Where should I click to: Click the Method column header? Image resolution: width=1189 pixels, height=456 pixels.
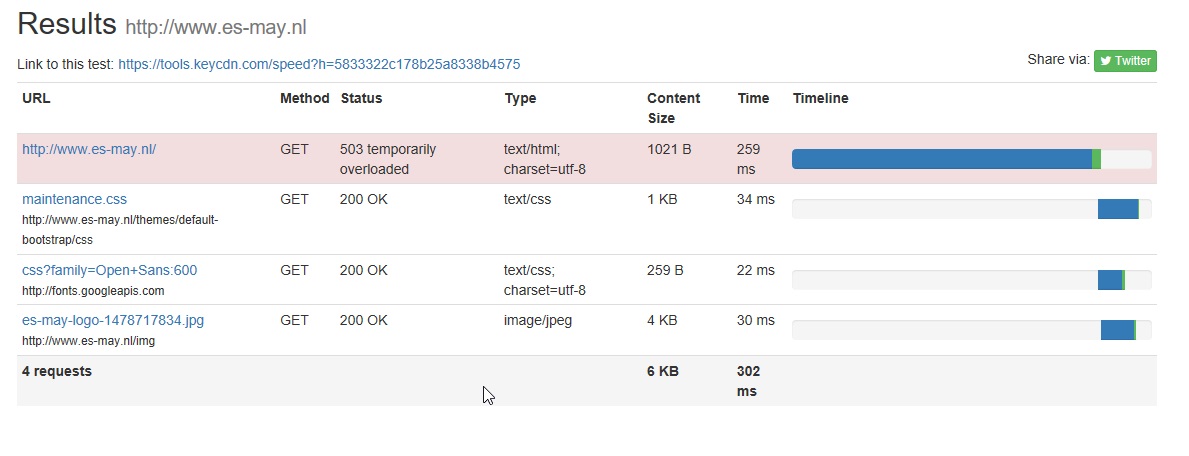[x=304, y=98]
